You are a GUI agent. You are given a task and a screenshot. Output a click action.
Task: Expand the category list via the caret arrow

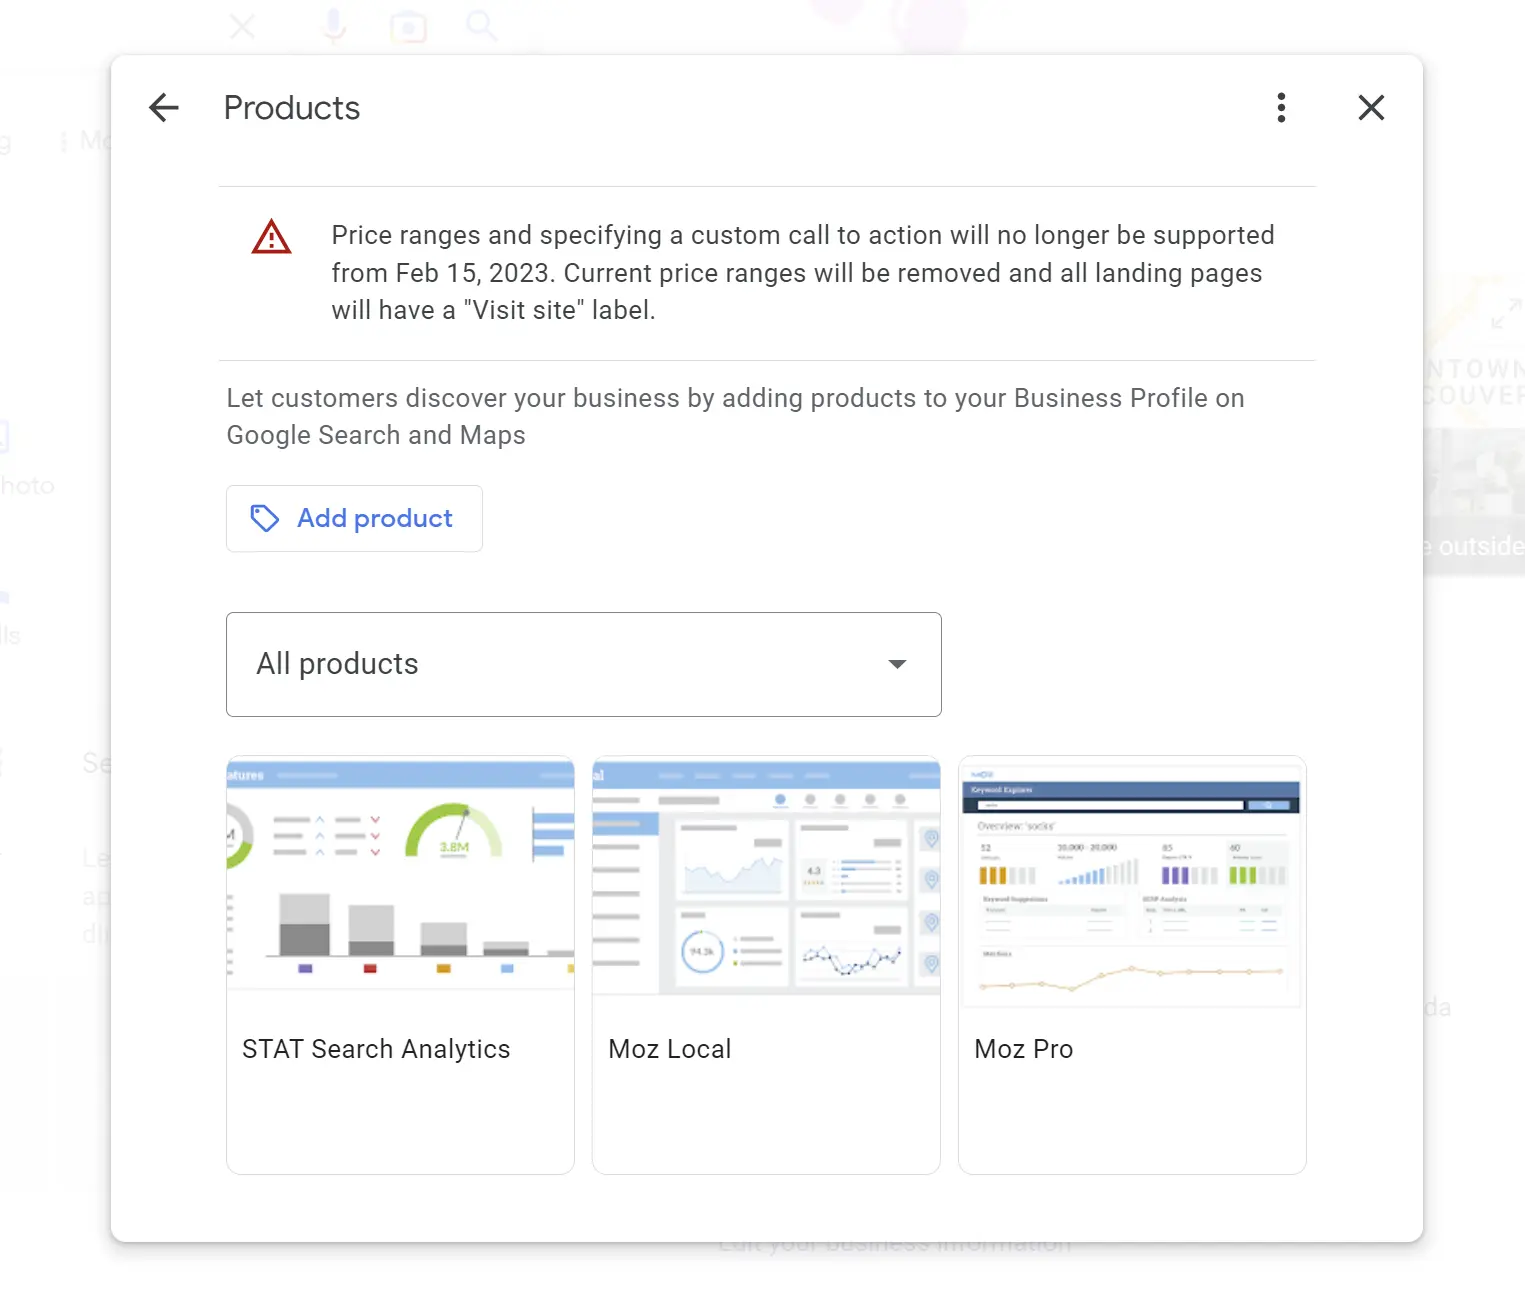click(x=897, y=664)
